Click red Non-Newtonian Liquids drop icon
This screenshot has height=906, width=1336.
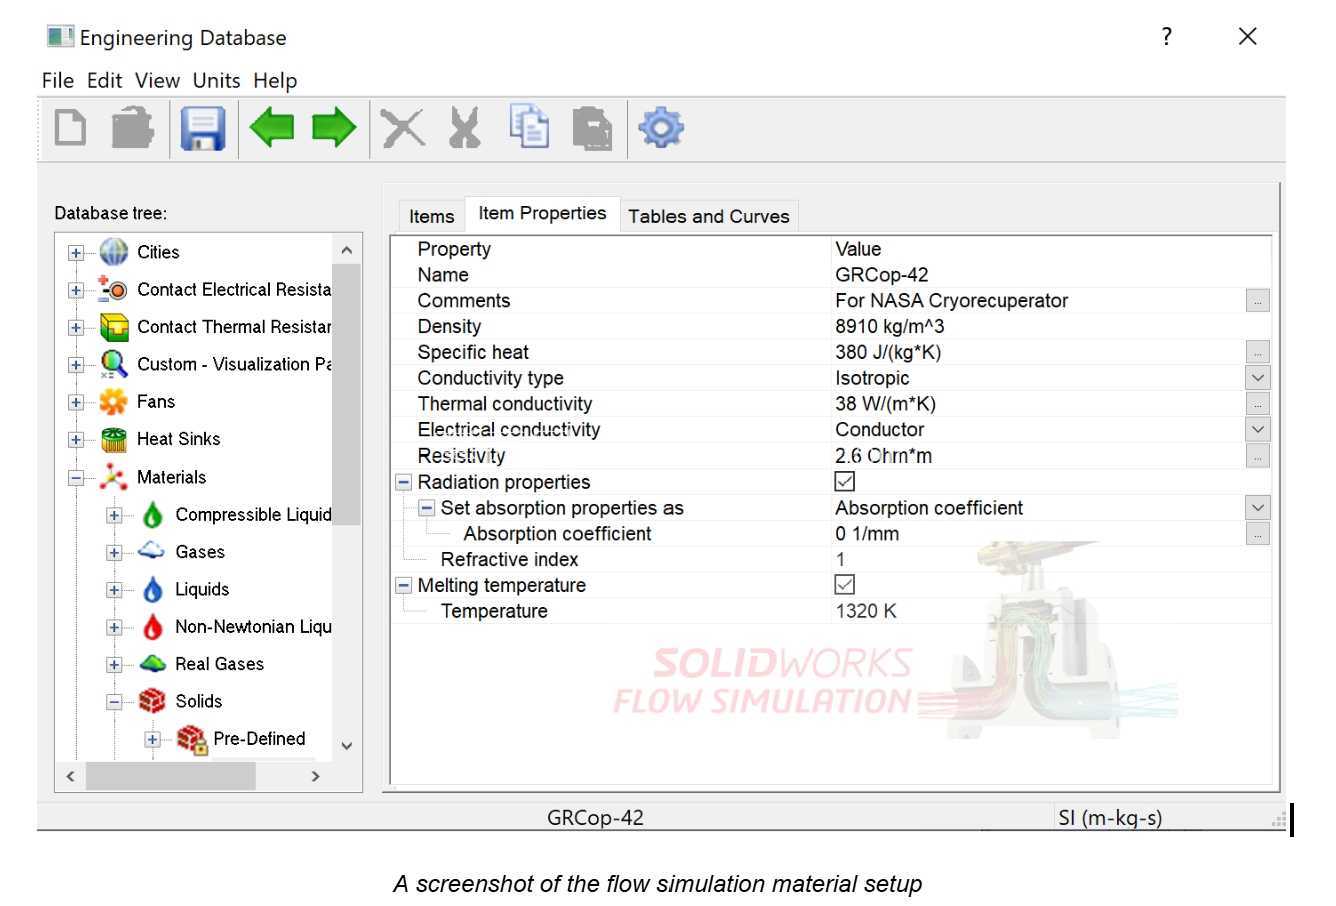(x=152, y=627)
